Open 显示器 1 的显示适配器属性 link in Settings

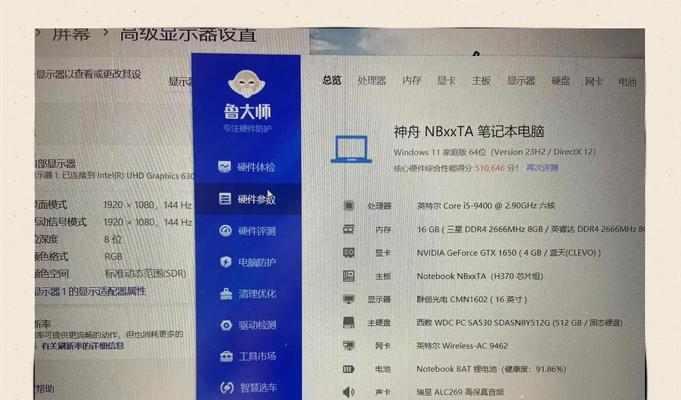[91, 291]
